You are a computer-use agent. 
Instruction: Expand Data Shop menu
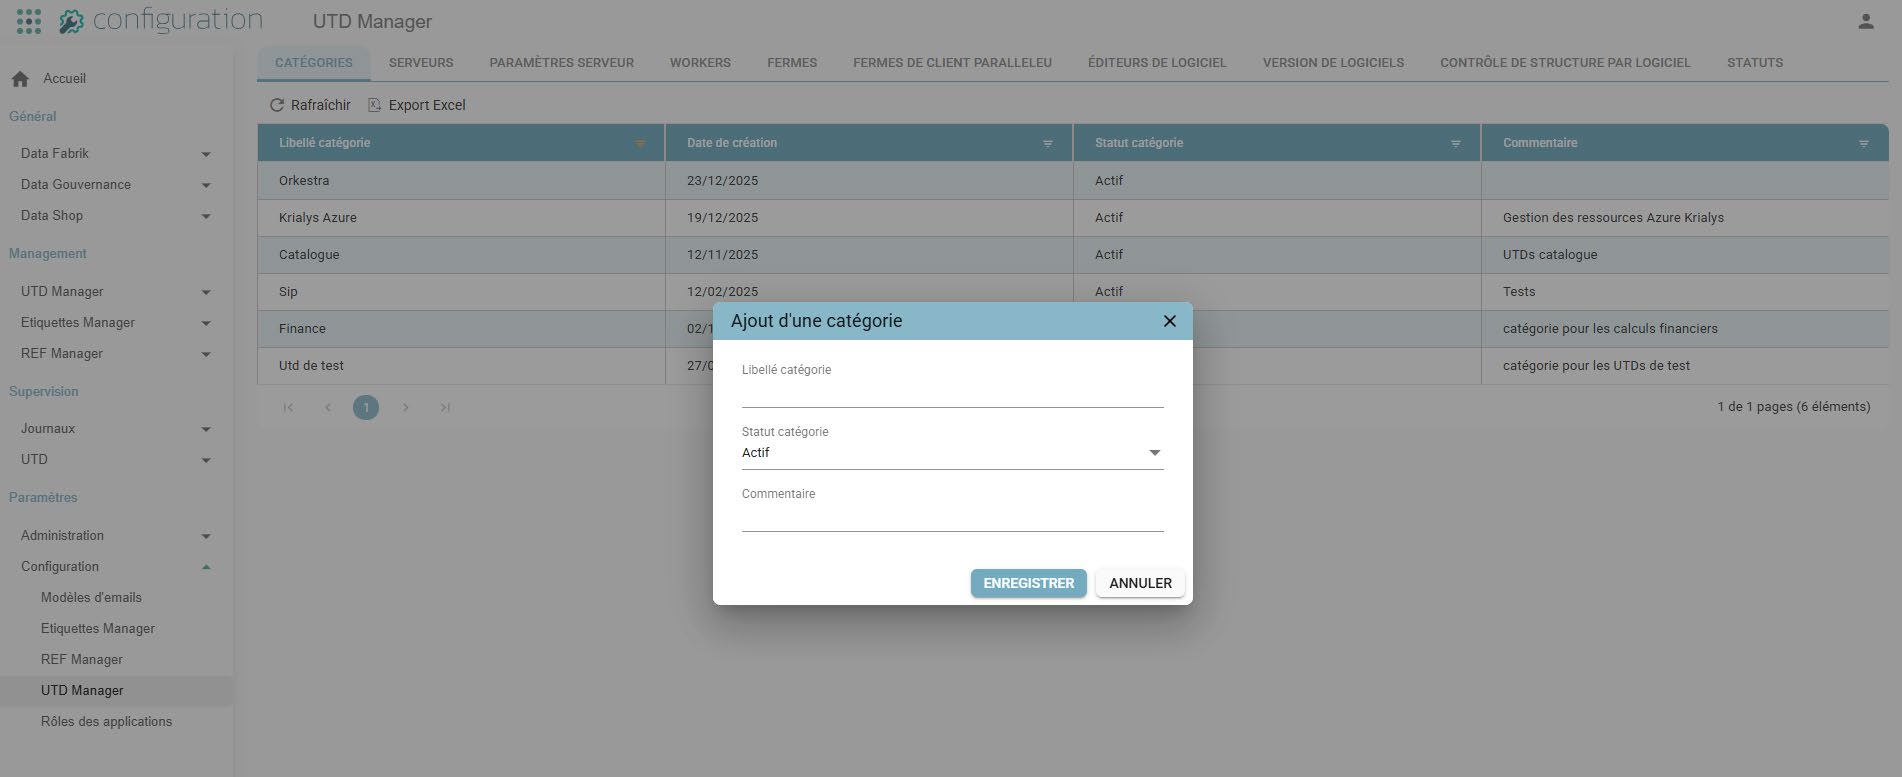pos(206,216)
